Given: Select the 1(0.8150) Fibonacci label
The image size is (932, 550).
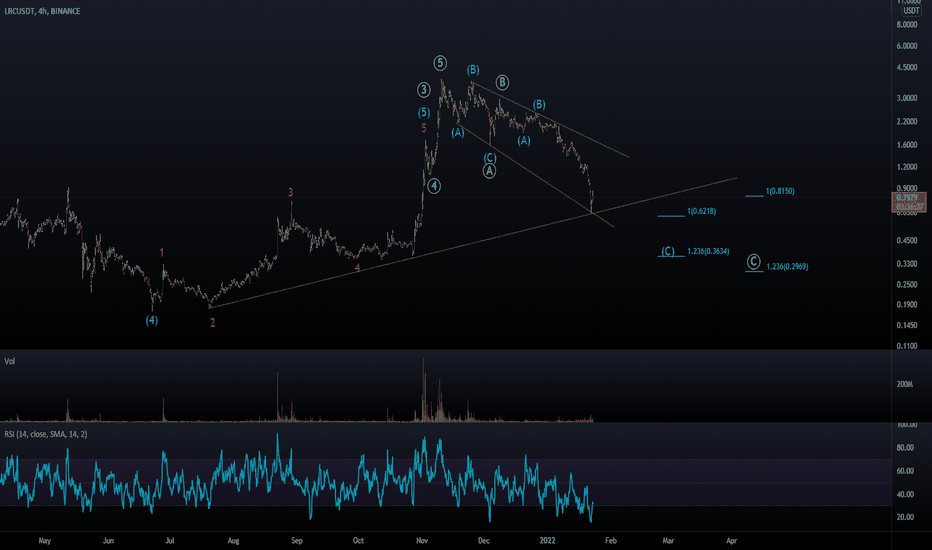Looking at the screenshot, I should 780,191.
